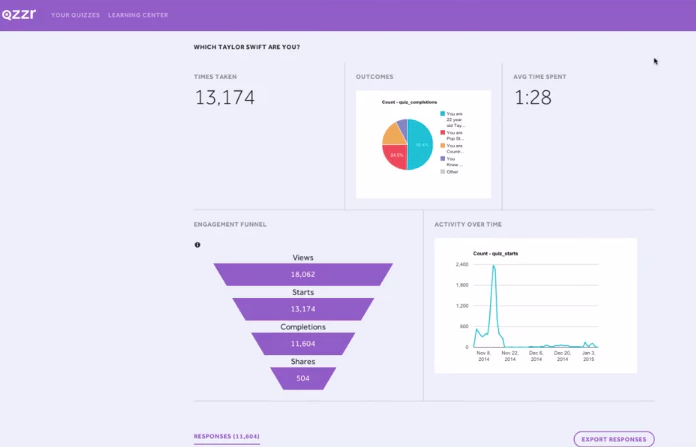Click the Activity Over Time heading
This screenshot has width=696, height=447.
coord(468,225)
